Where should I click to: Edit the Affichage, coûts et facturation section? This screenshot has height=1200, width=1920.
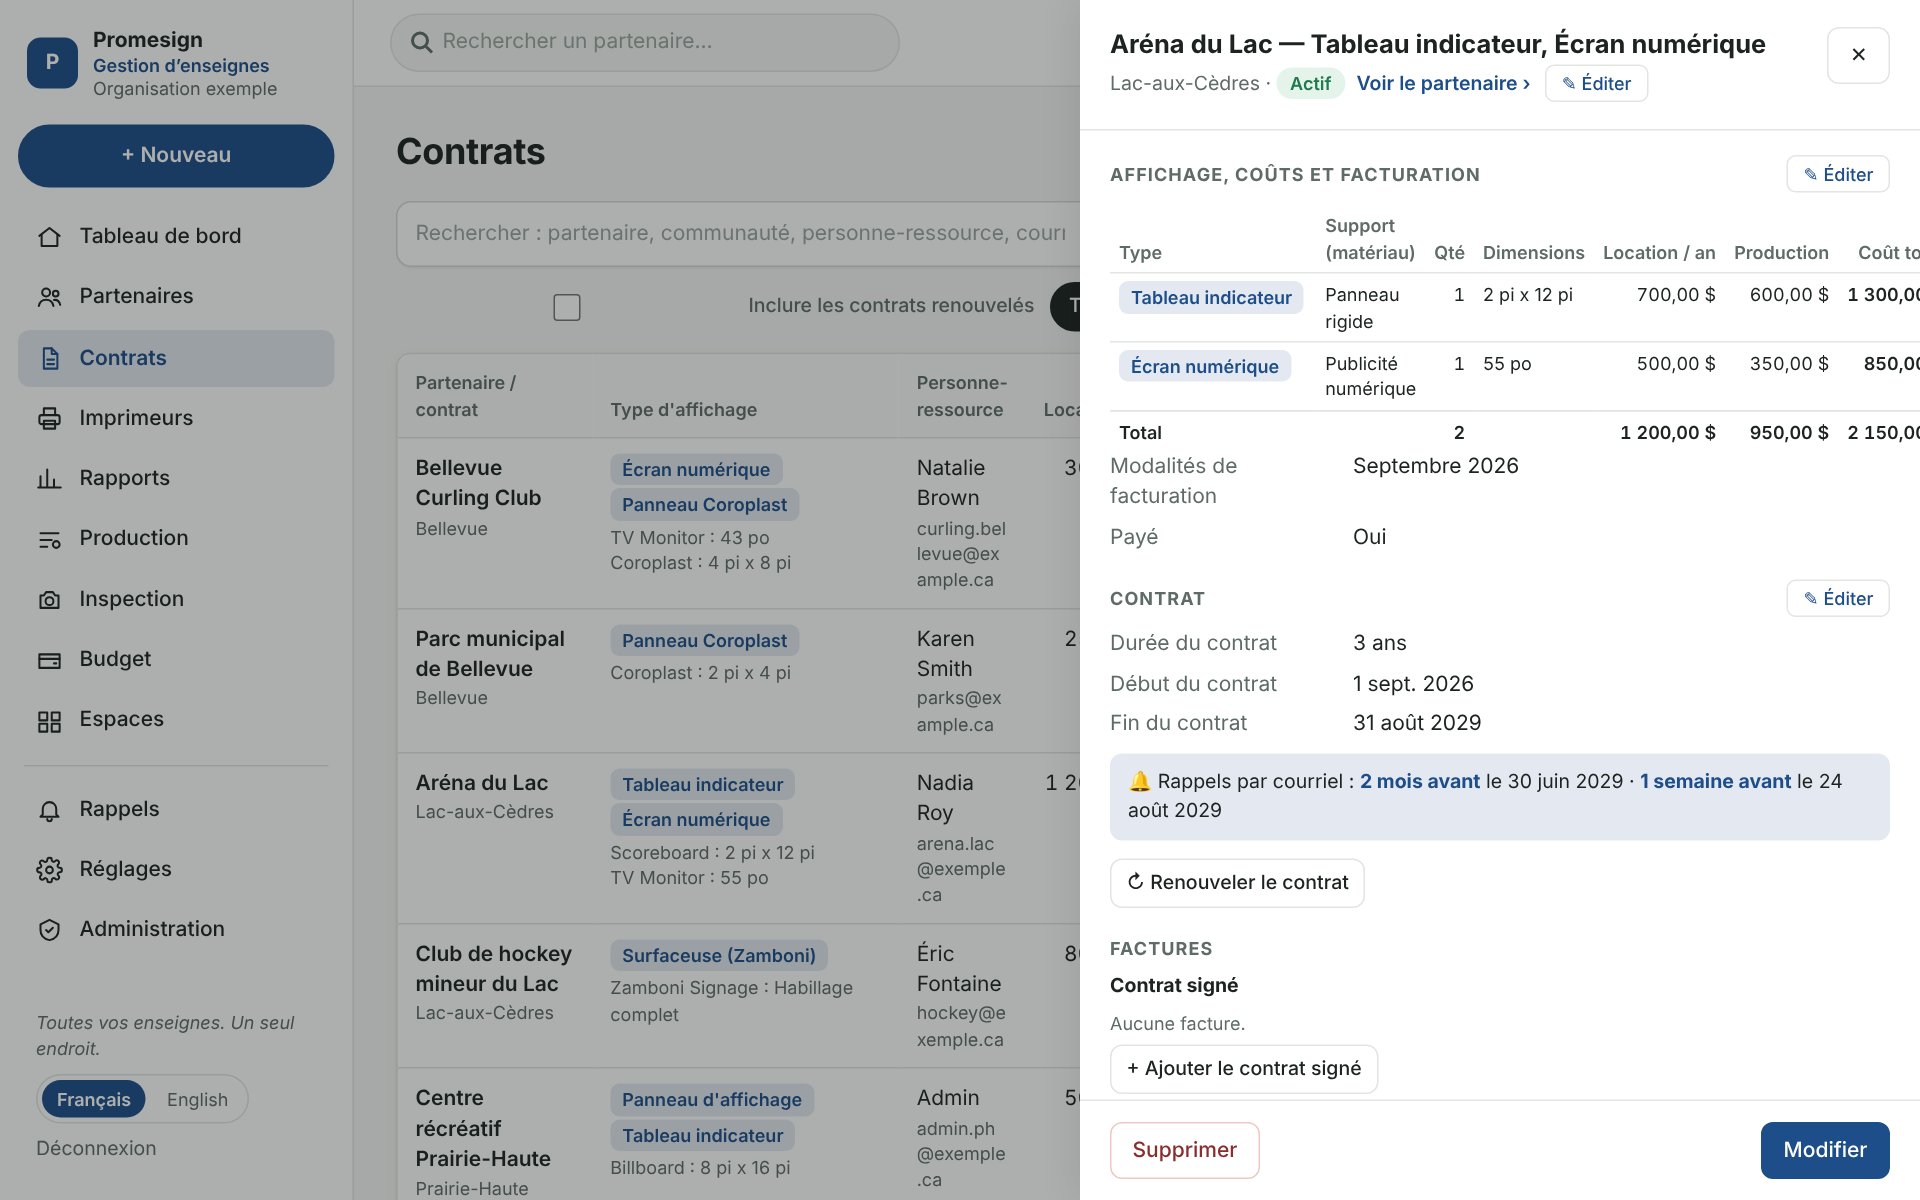(x=1838, y=174)
